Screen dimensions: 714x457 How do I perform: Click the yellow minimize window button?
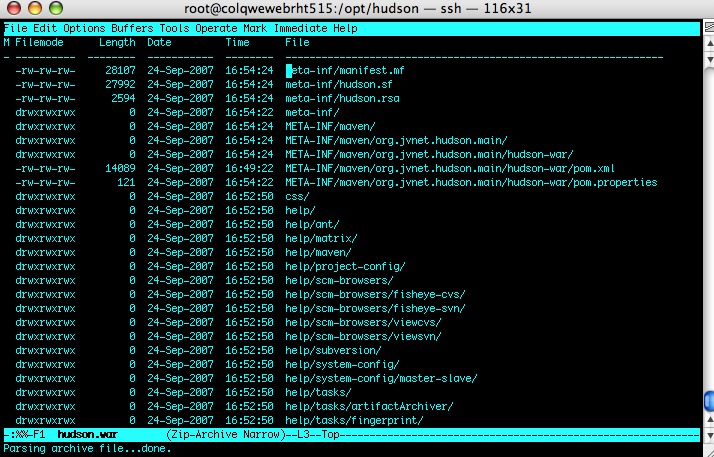click(x=35, y=8)
